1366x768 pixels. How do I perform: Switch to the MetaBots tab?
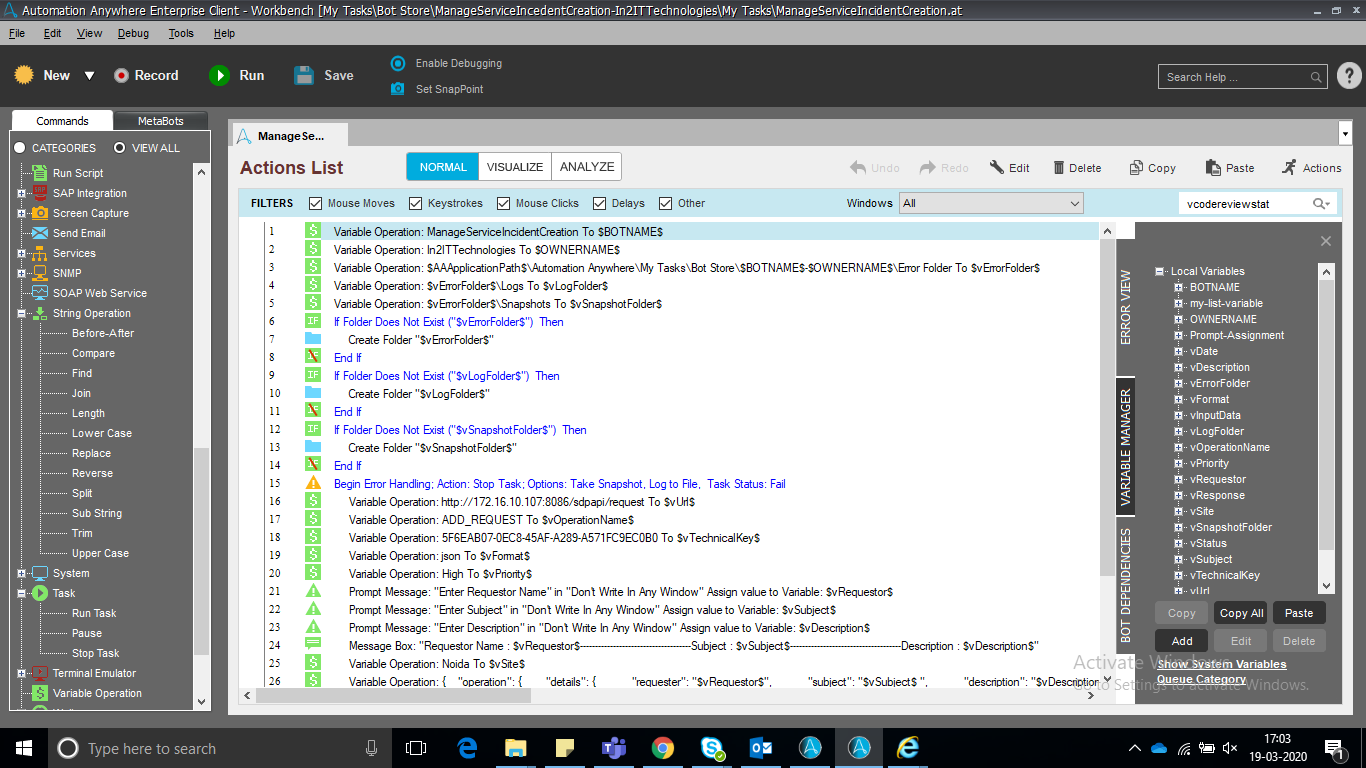160,121
